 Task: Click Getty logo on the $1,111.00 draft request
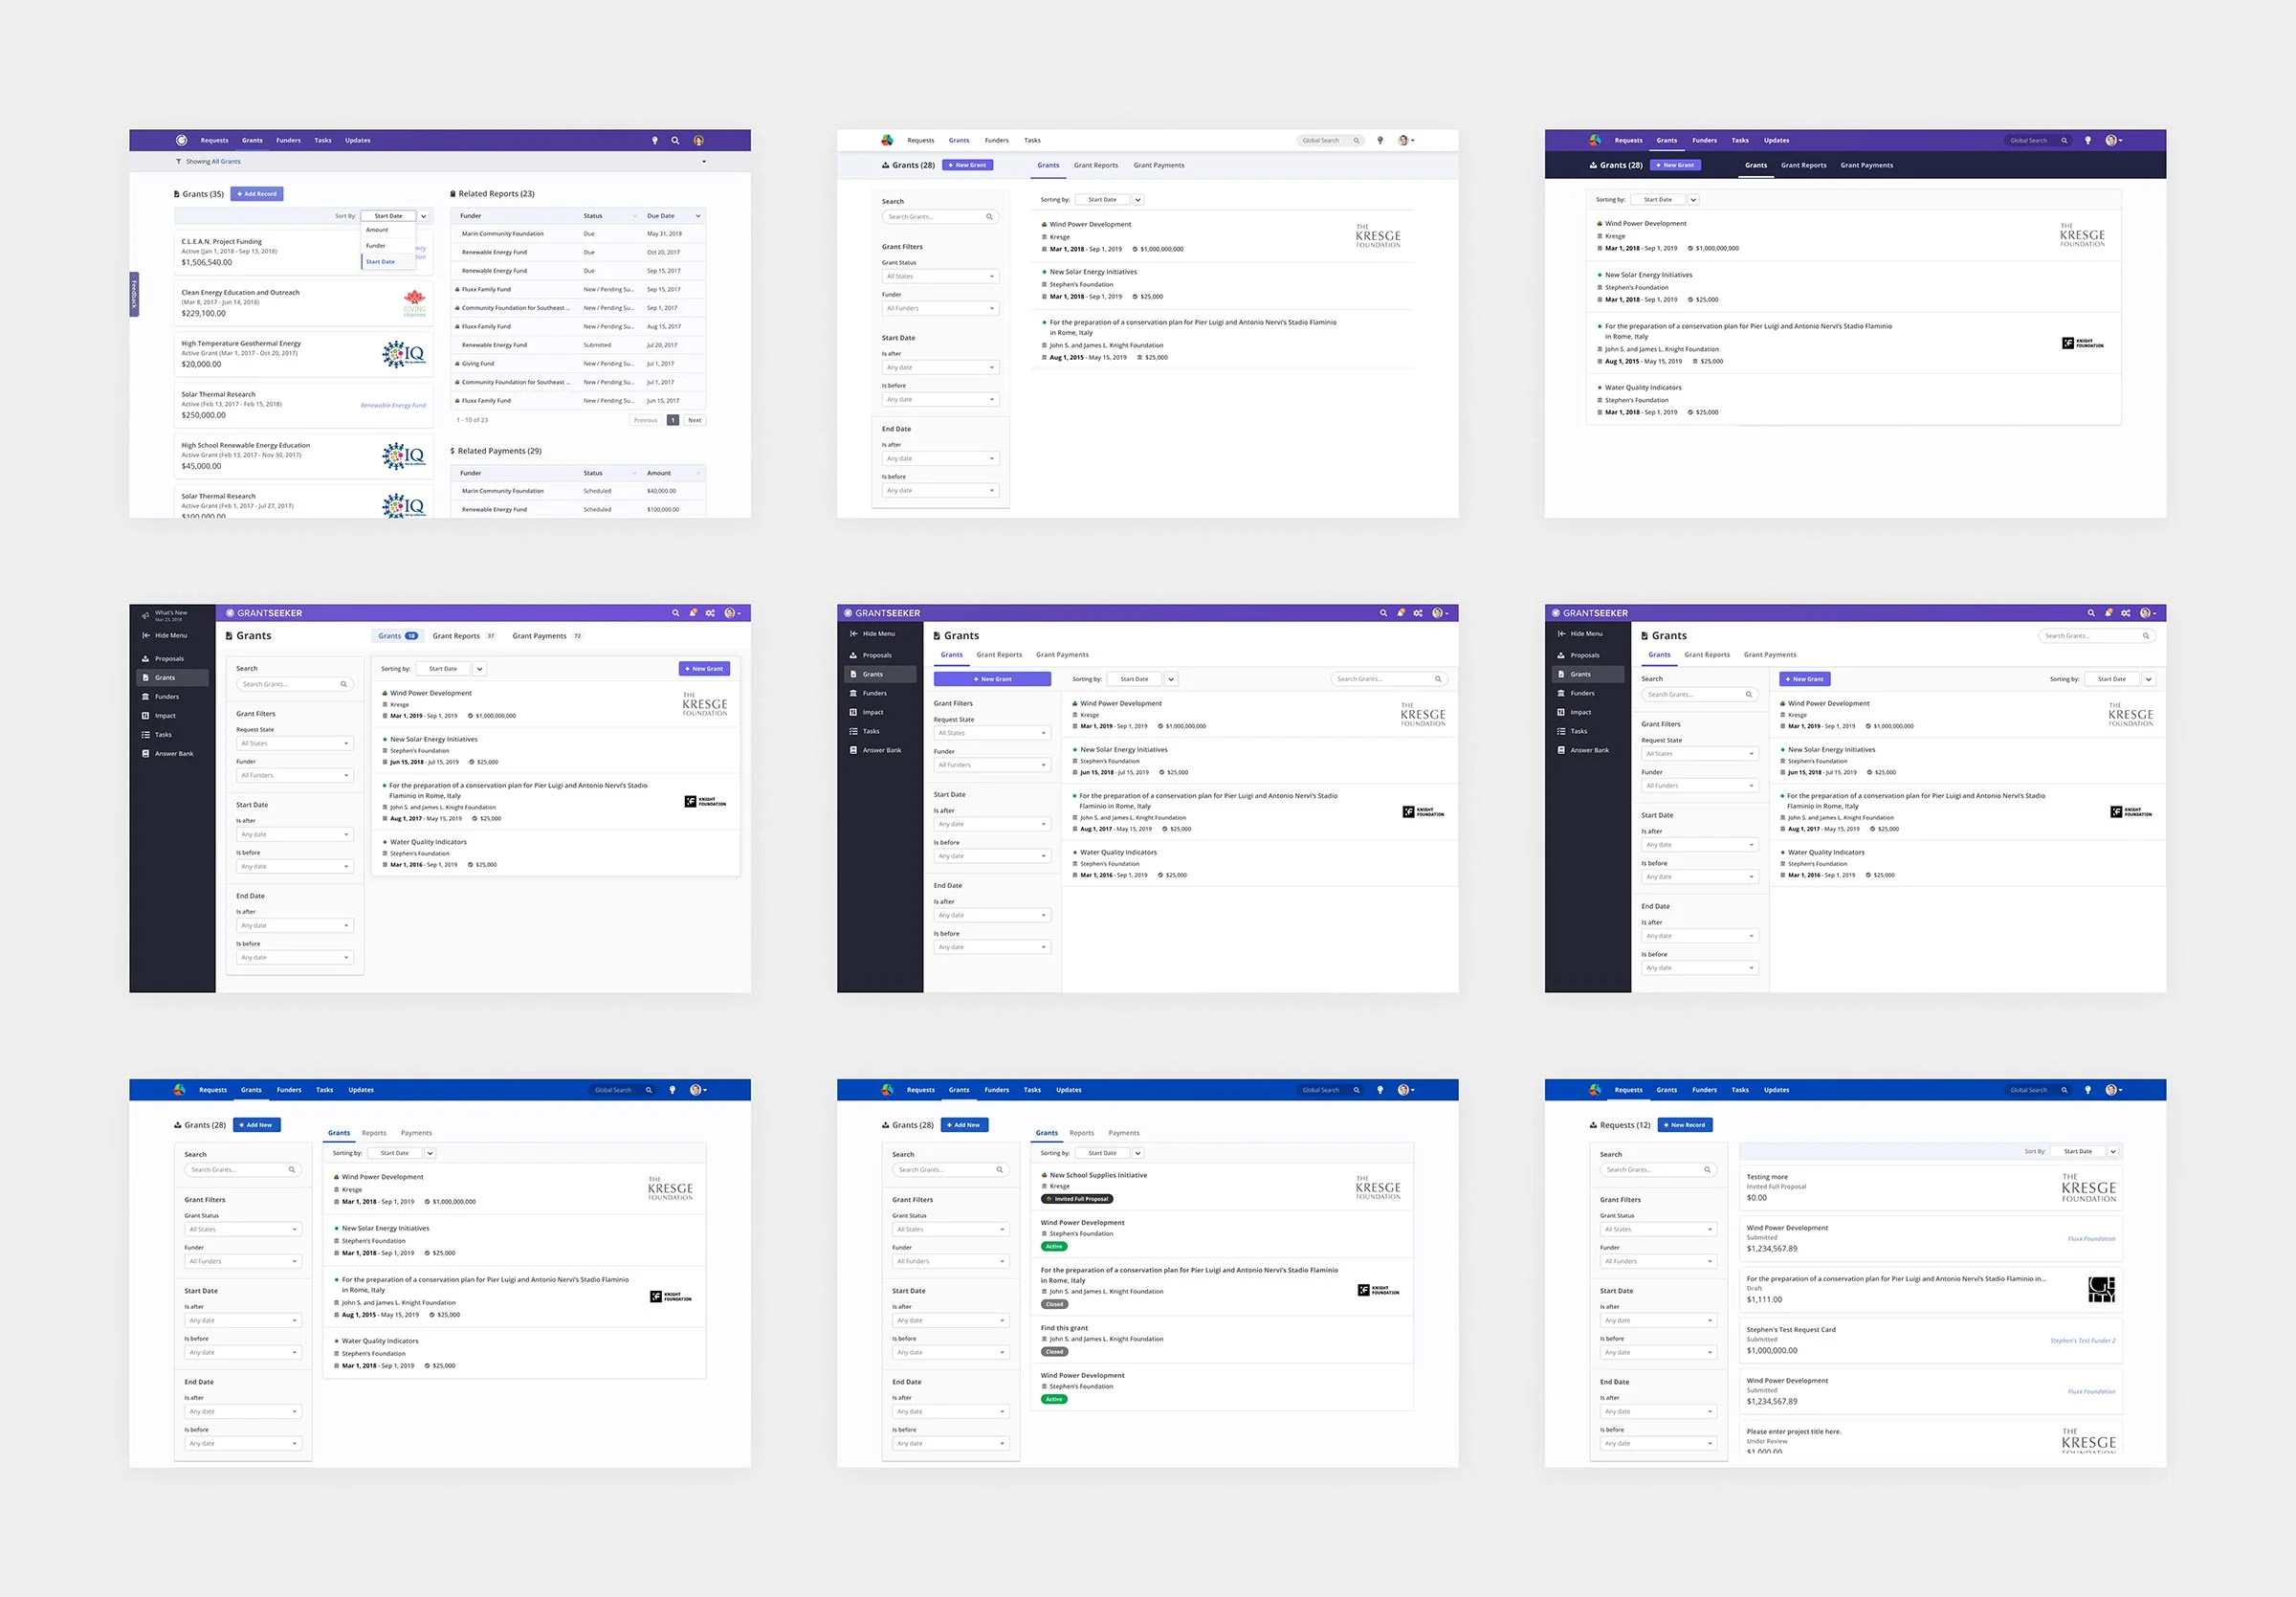2101,1289
